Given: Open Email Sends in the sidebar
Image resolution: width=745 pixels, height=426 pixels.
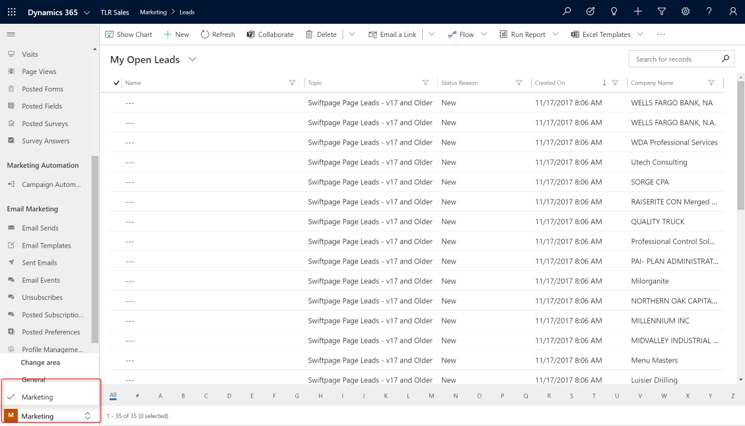Looking at the screenshot, I should (x=40, y=228).
